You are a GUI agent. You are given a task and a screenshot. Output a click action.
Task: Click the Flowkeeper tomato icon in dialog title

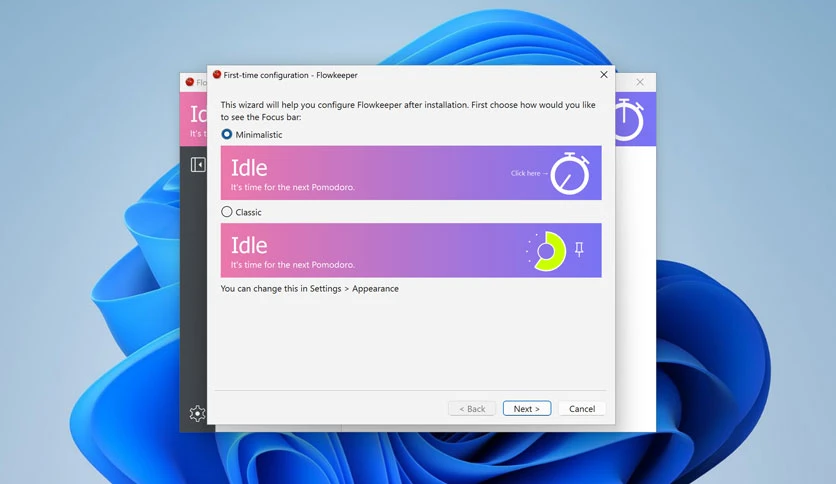click(x=216, y=75)
